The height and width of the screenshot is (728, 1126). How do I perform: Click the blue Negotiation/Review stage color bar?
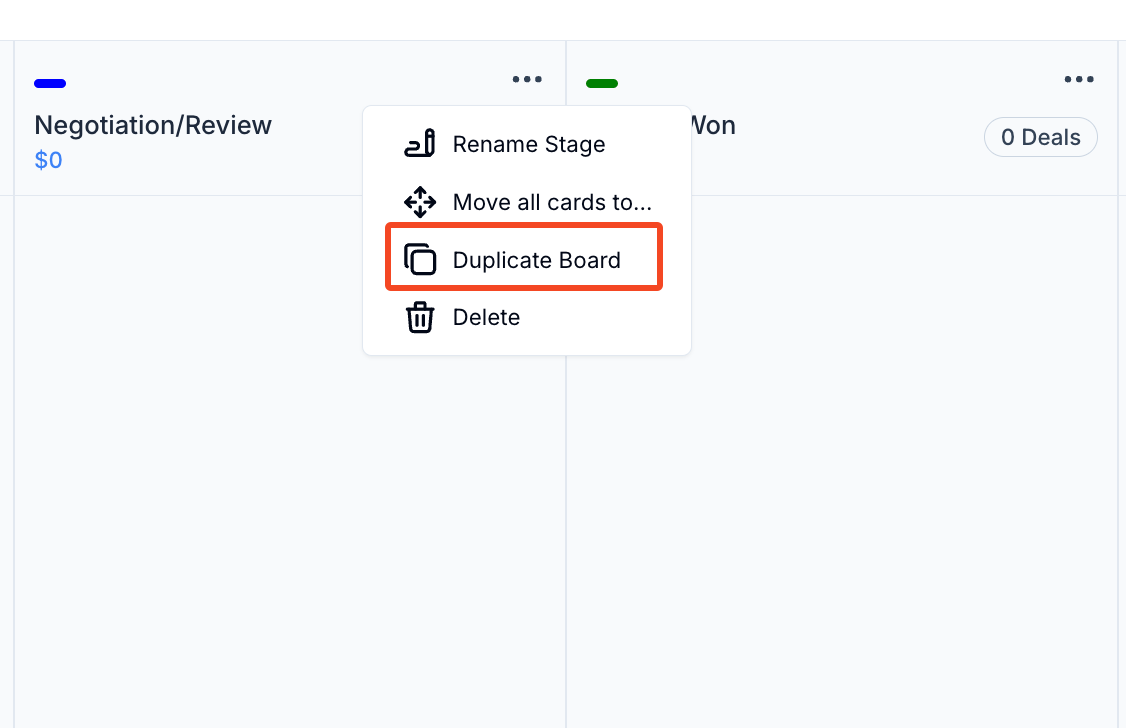(50, 83)
